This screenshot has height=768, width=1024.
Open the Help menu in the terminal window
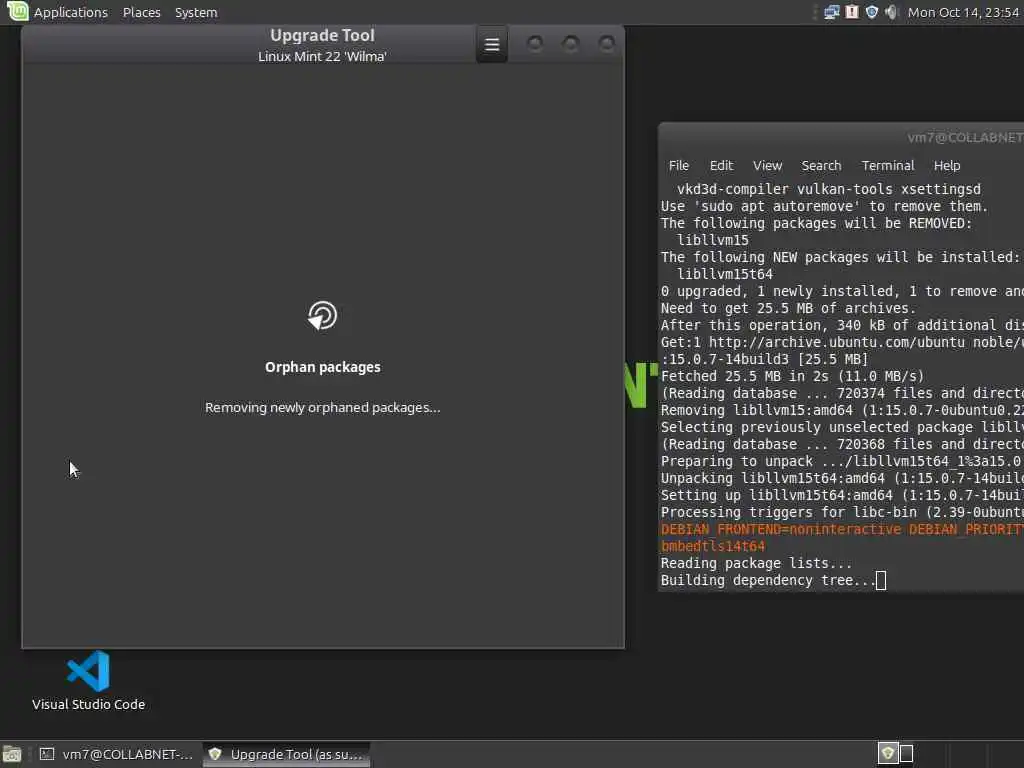(x=946, y=165)
